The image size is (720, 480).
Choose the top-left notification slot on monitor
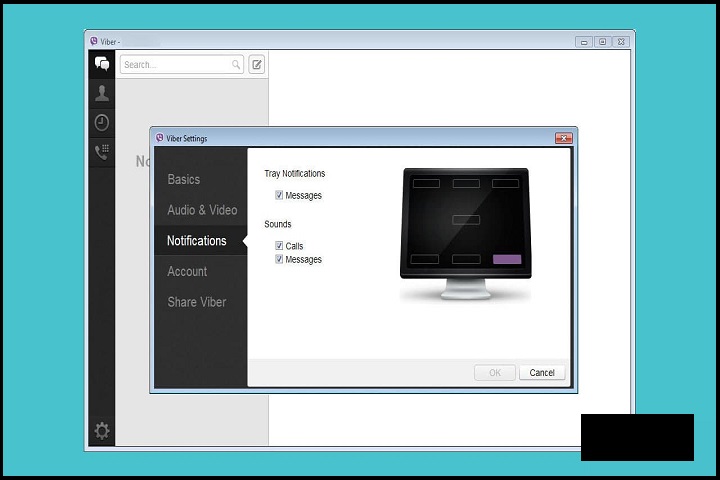click(426, 184)
